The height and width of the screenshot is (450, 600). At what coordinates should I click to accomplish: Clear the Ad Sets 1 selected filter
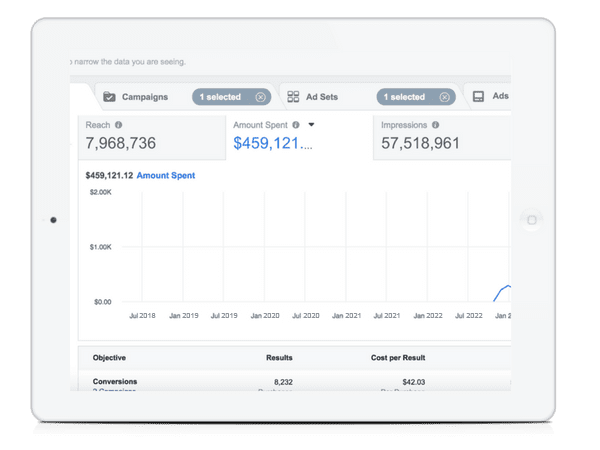[x=444, y=97]
